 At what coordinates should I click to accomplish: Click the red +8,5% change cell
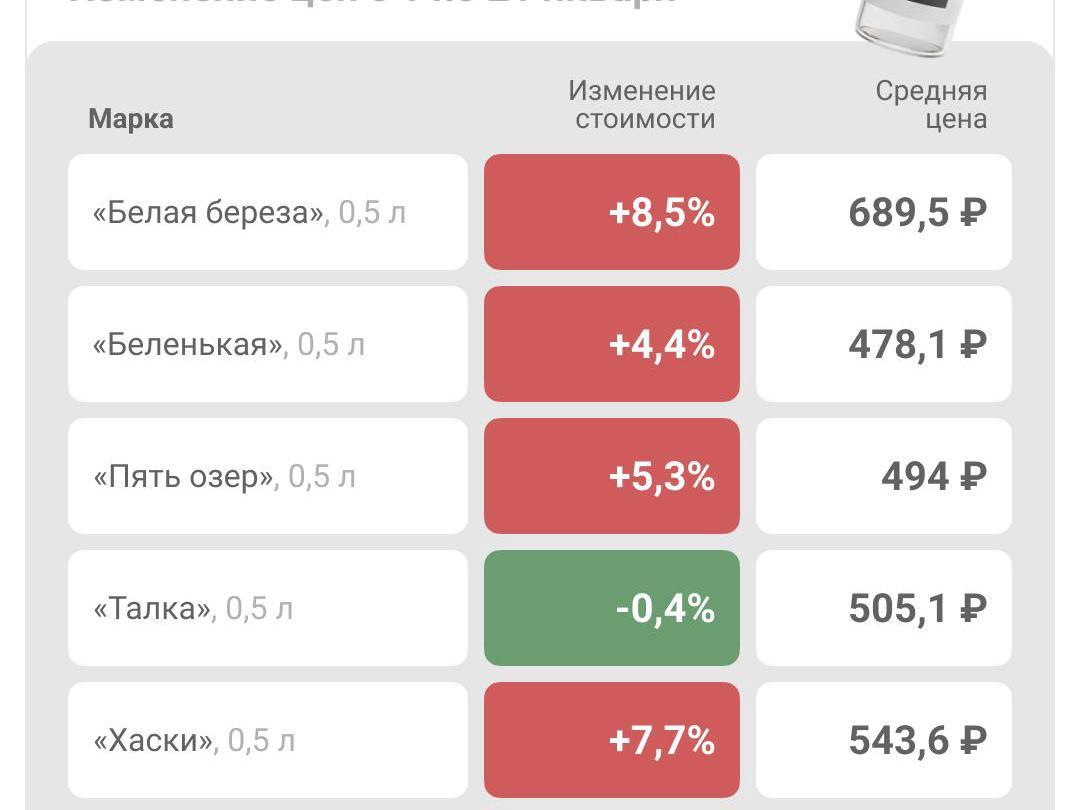click(x=612, y=212)
